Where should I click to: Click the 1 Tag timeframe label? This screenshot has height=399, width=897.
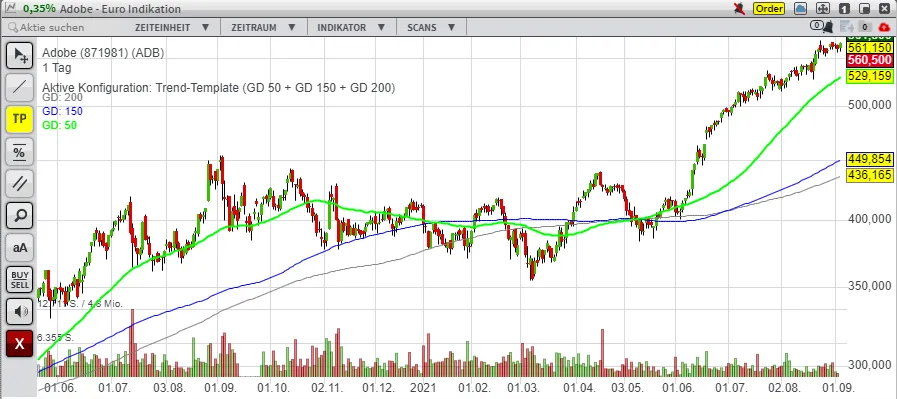pos(57,68)
